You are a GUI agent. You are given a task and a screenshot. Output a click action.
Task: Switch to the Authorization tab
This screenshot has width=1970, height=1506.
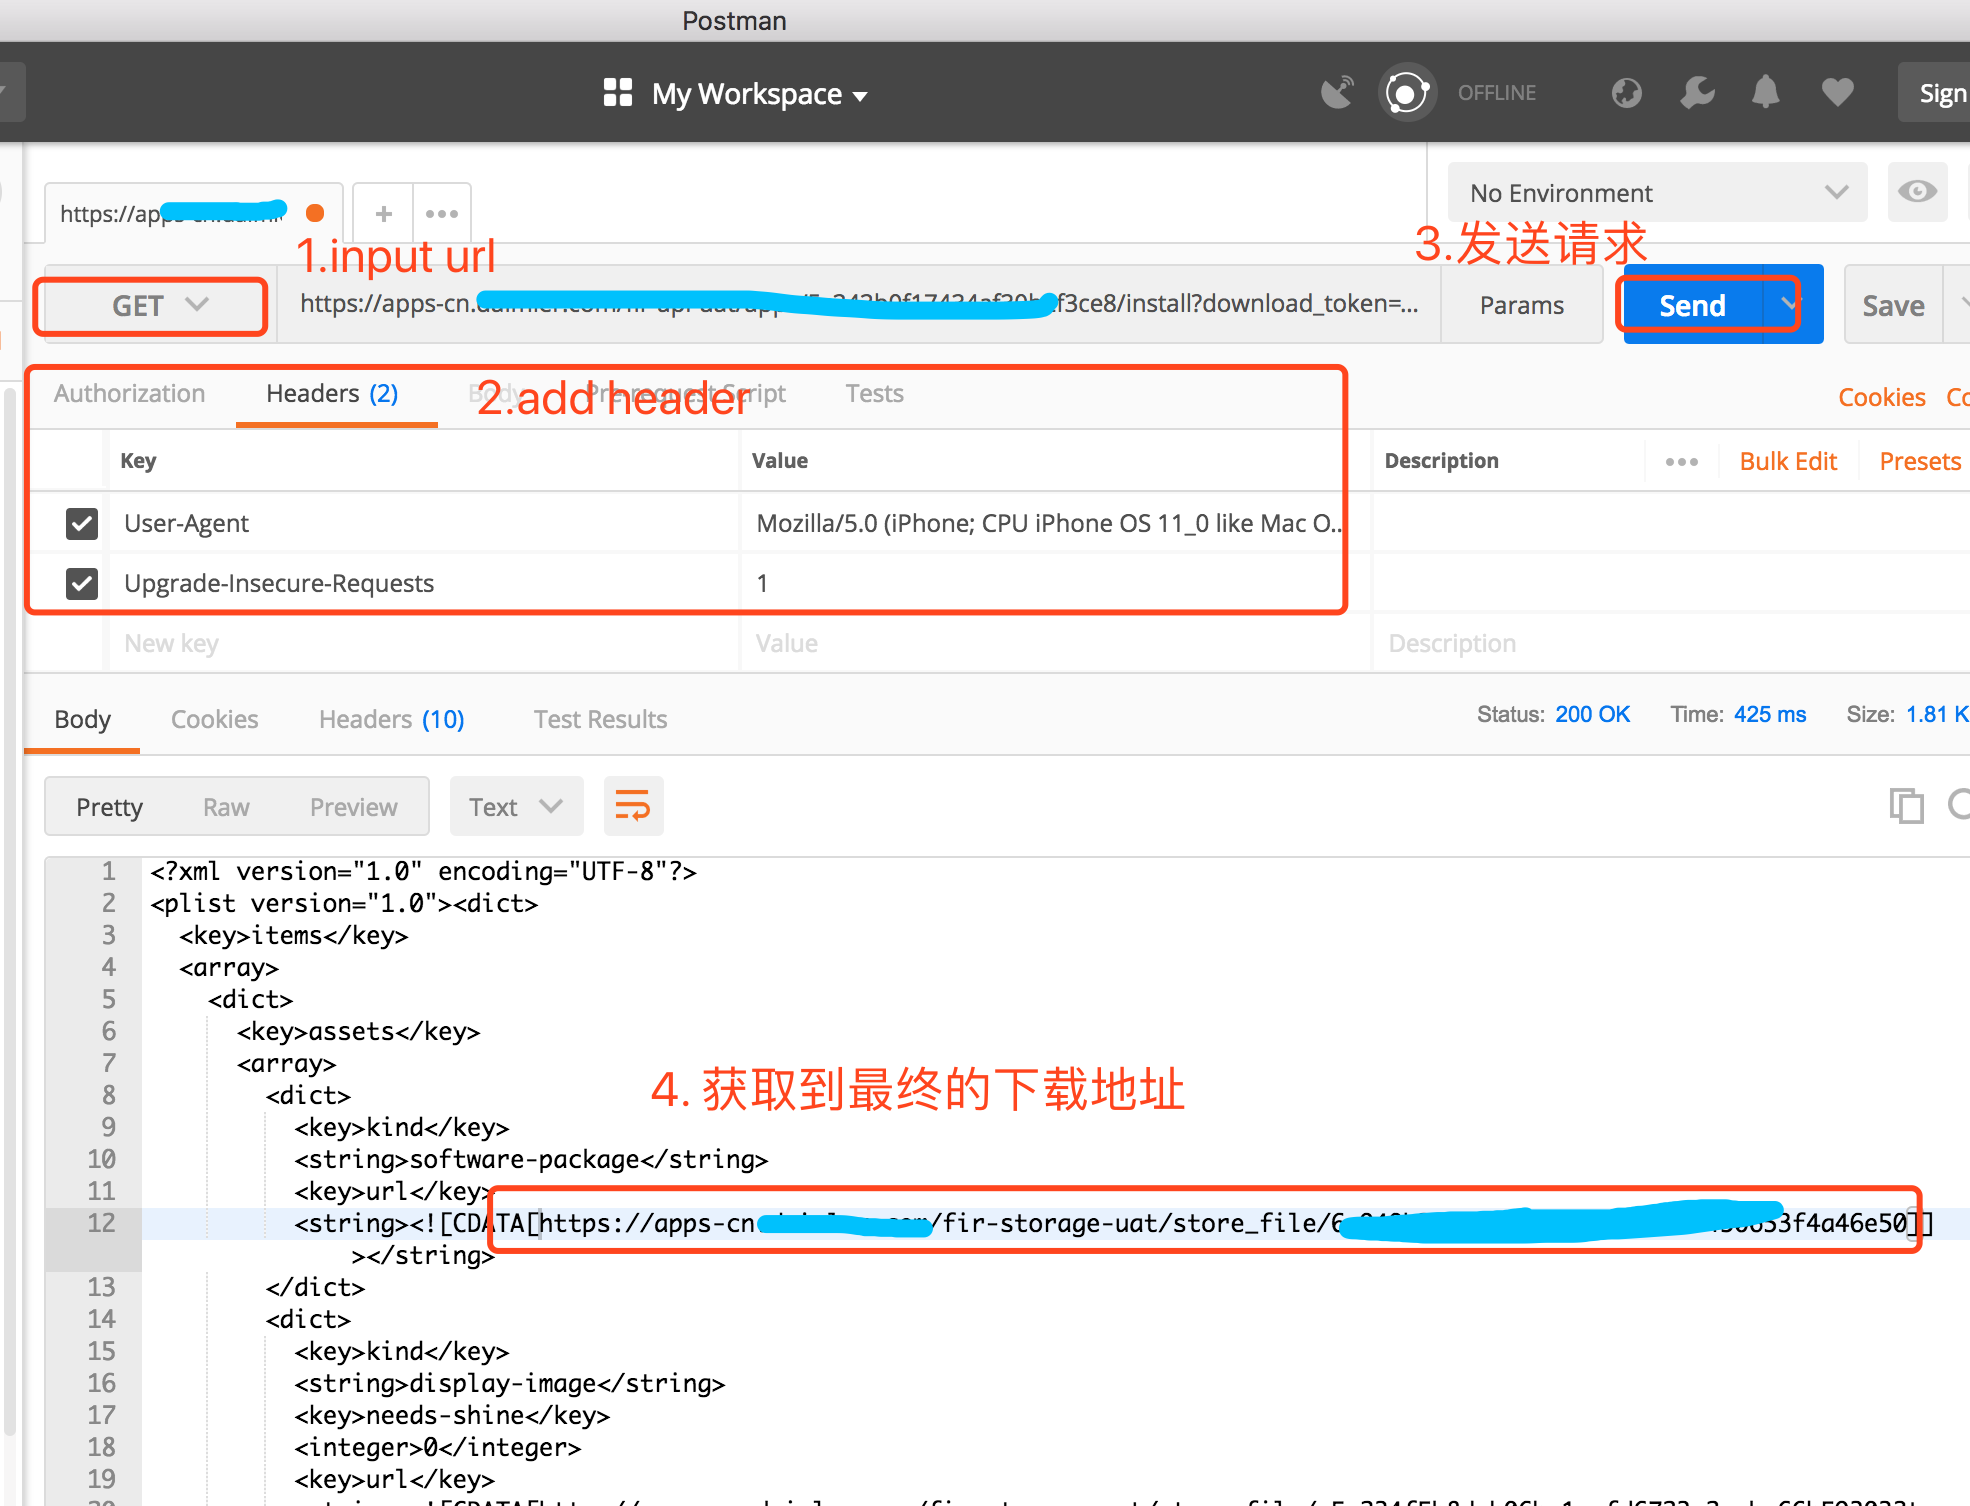(x=130, y=393)
